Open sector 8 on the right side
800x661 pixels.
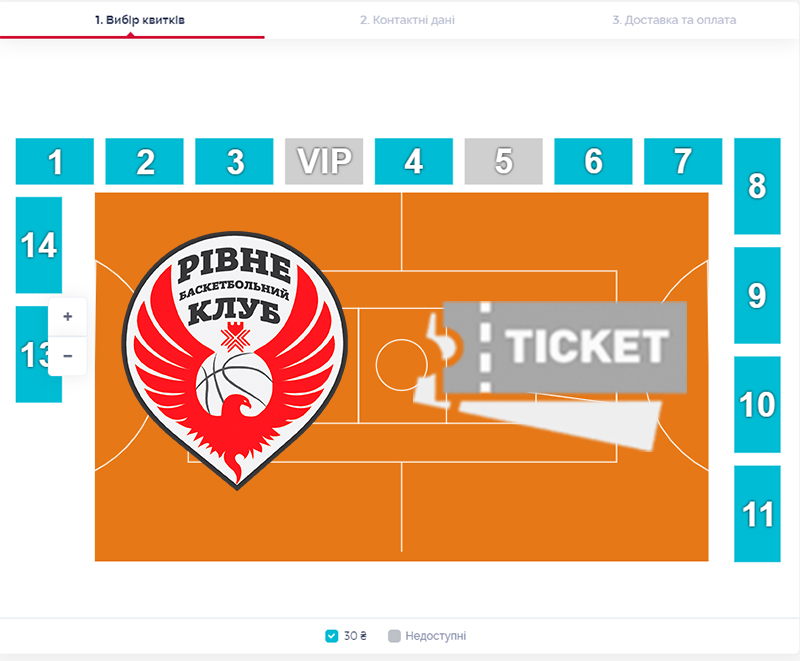click(757, 186)
